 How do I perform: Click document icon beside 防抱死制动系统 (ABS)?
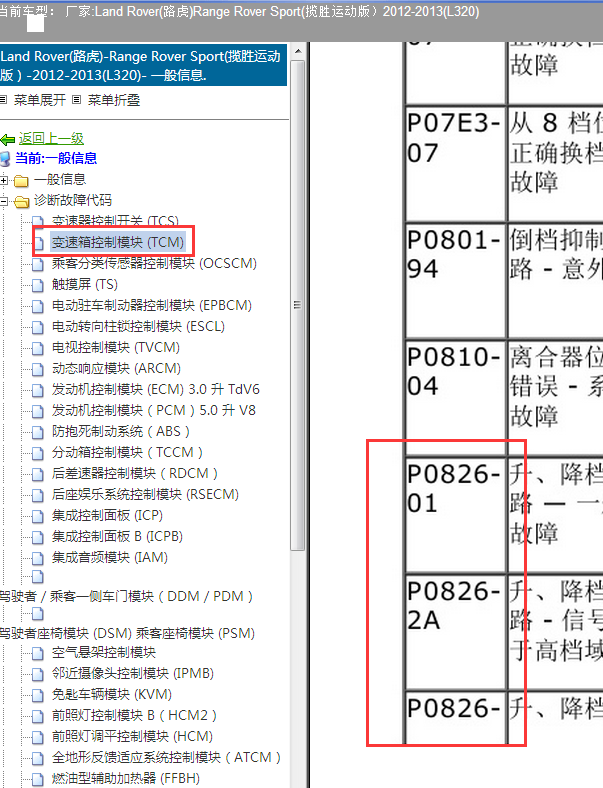coord(38,433)
